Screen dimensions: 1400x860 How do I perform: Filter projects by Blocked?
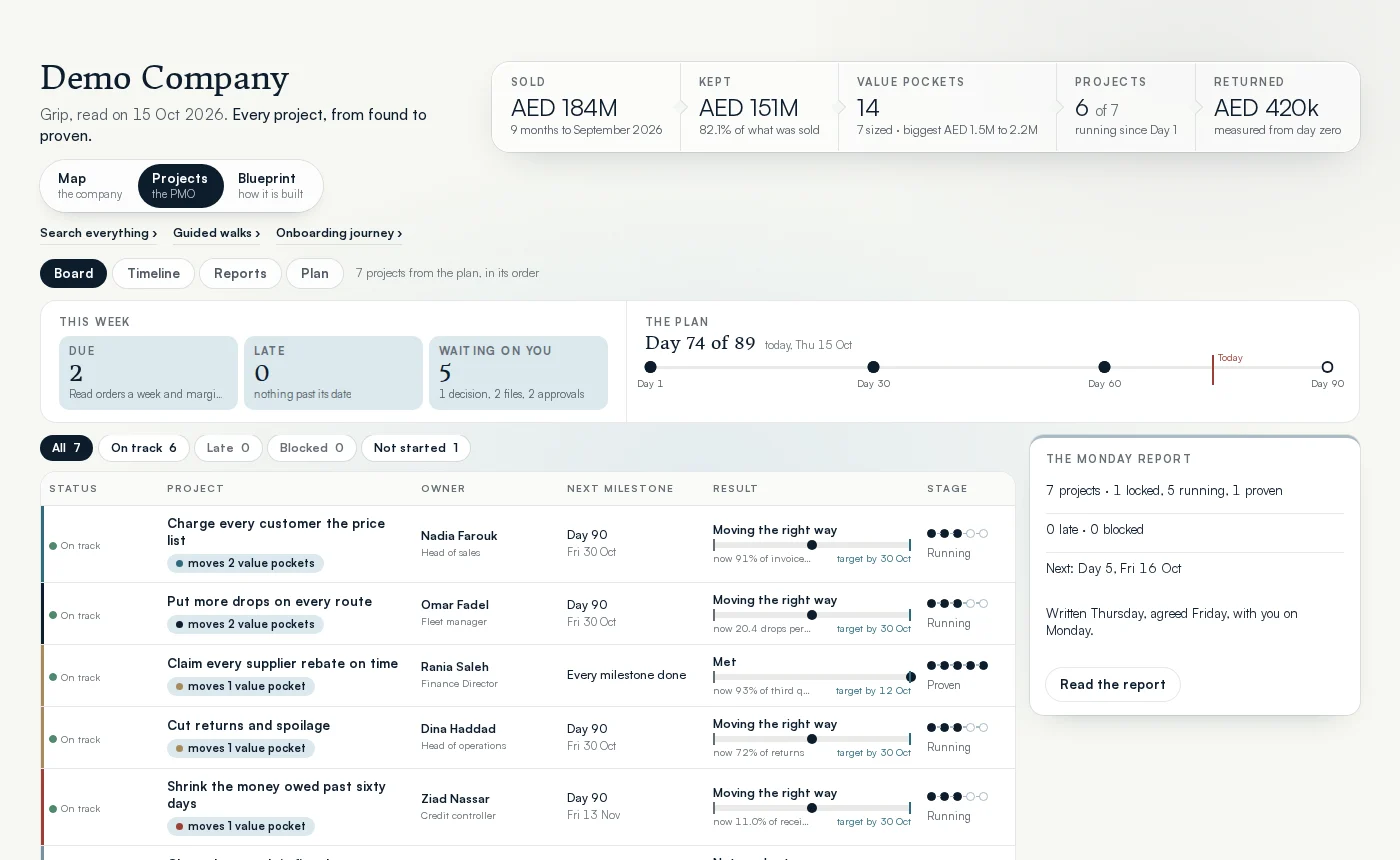click(x=312, y=448)
